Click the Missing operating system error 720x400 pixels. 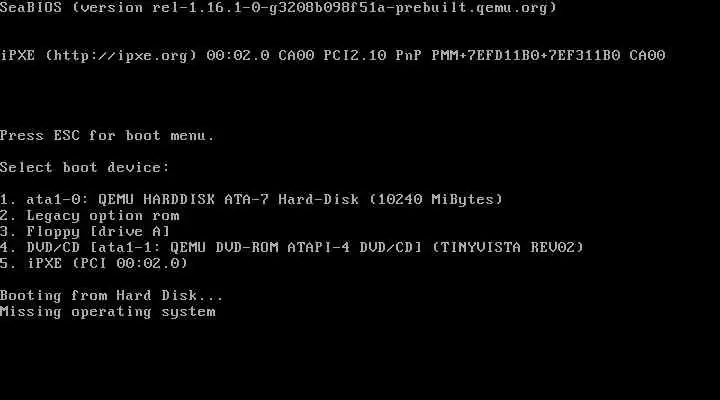click(107, 311)
